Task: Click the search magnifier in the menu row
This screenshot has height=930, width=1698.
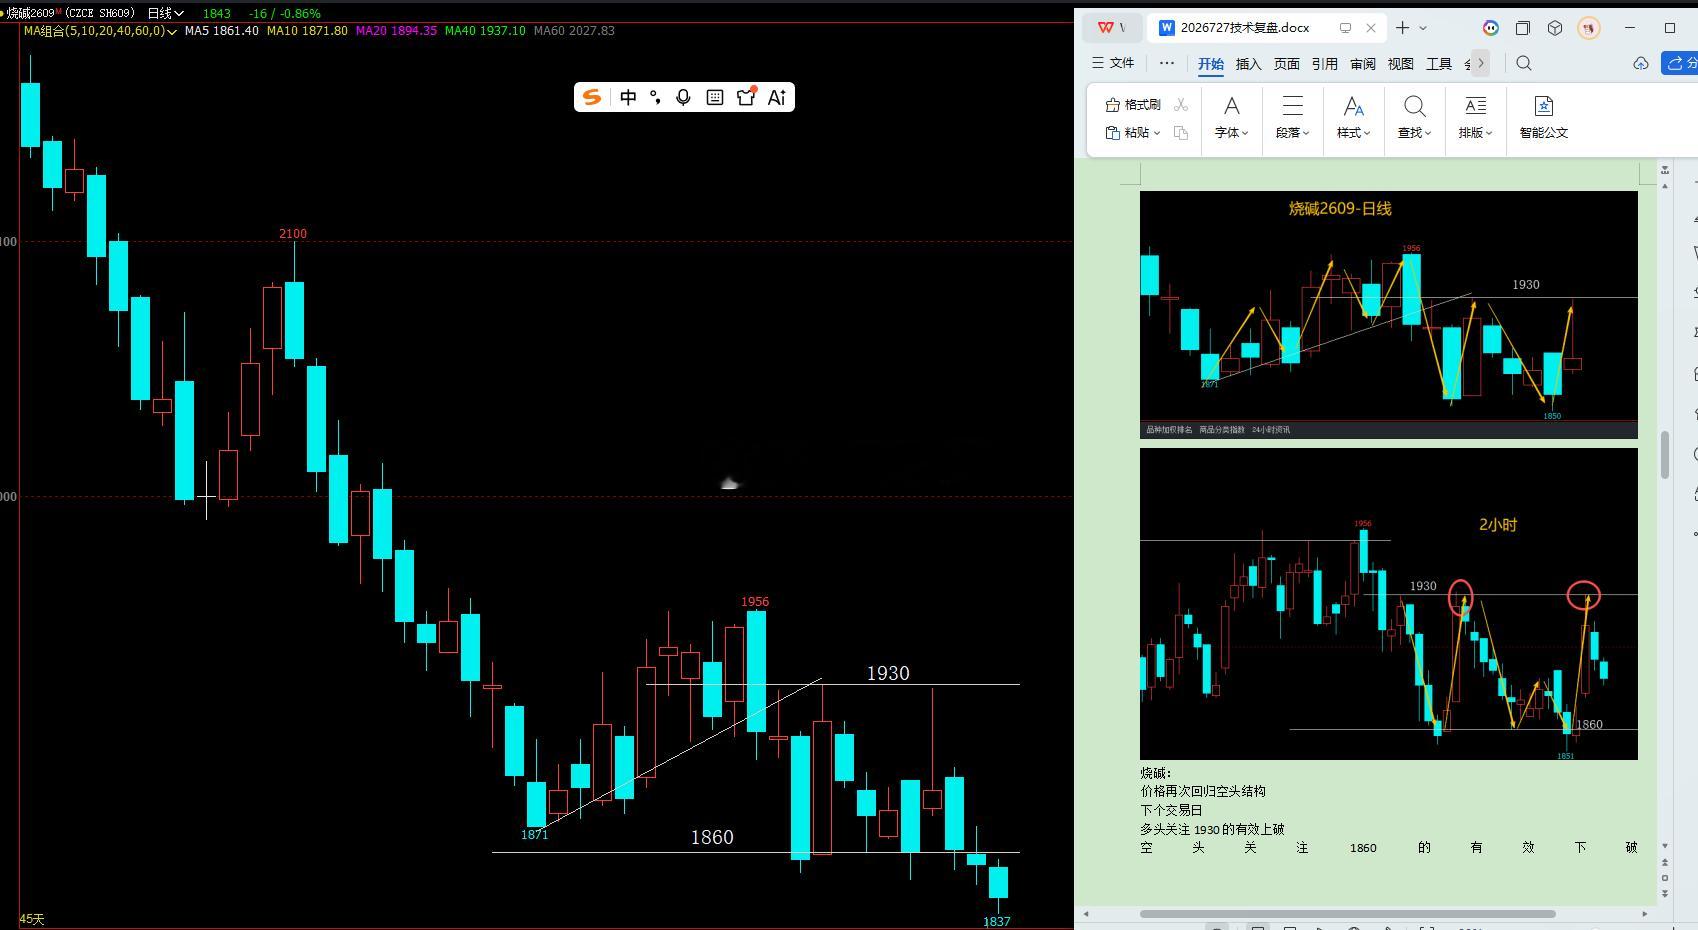Action: tap(1523, 63)
